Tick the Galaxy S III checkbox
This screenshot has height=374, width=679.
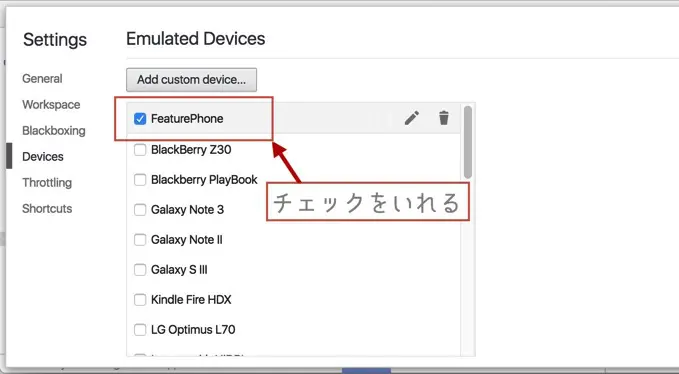coord(140,270)
